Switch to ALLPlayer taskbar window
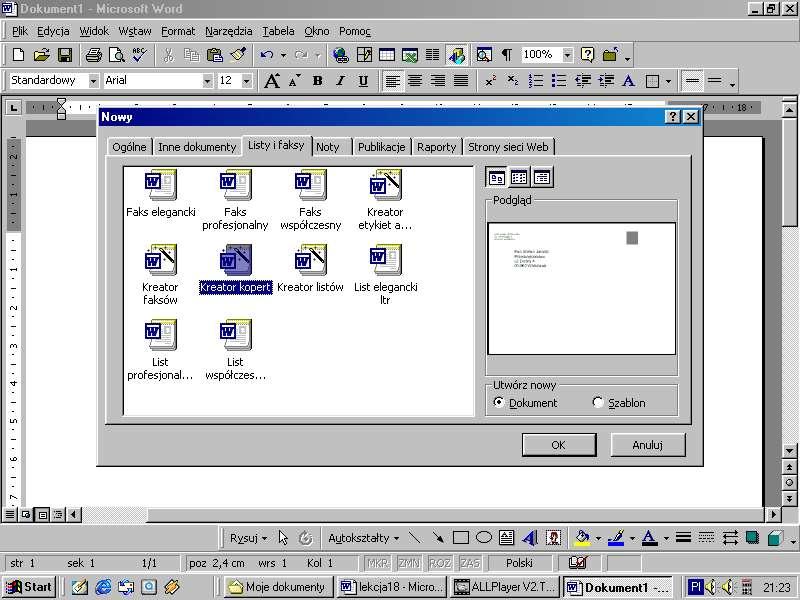The height and width of the screenshot is (600, 800). click(x=504, y=587)
